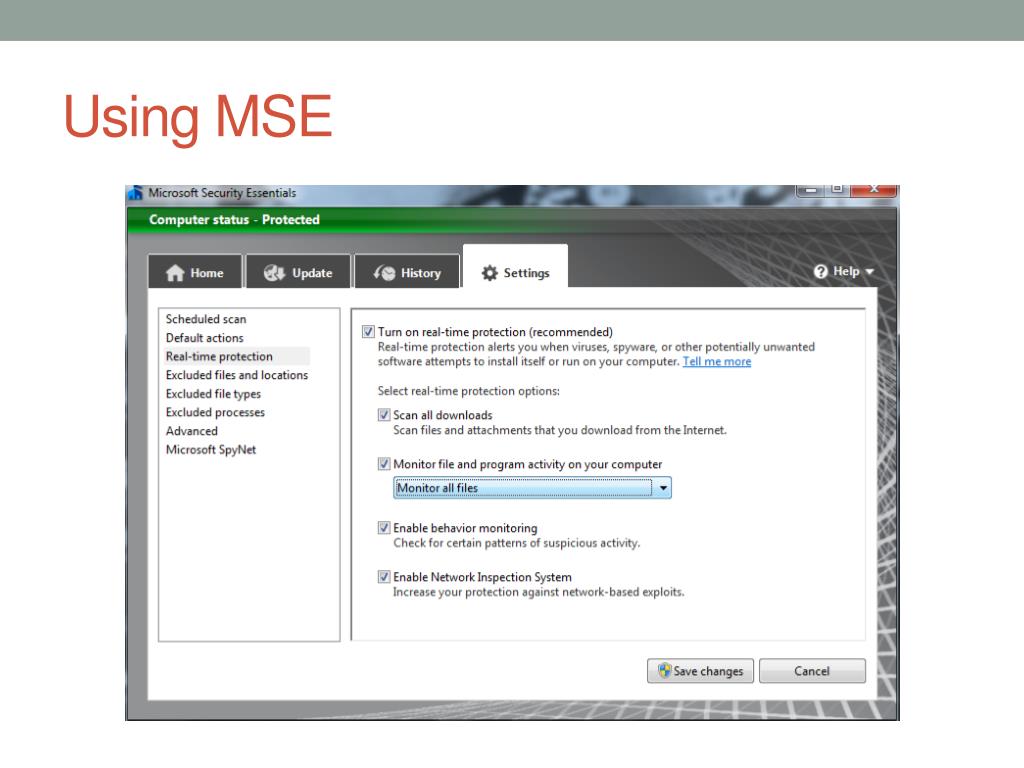Select Default actions in settings list
The height and width of the screenshot is (768, 1024).
coord(204,338)
